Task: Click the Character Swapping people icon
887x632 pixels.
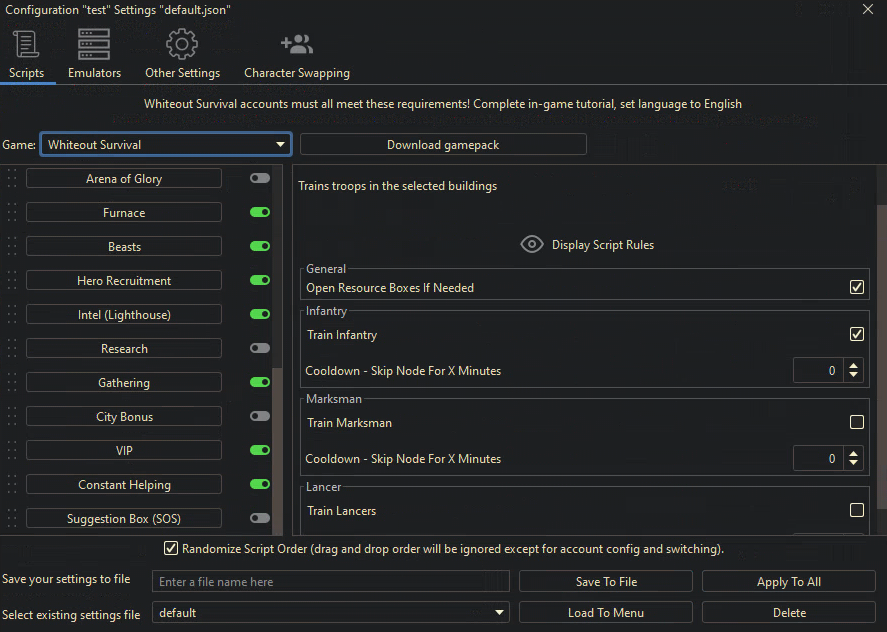Action: coord(297,44)
